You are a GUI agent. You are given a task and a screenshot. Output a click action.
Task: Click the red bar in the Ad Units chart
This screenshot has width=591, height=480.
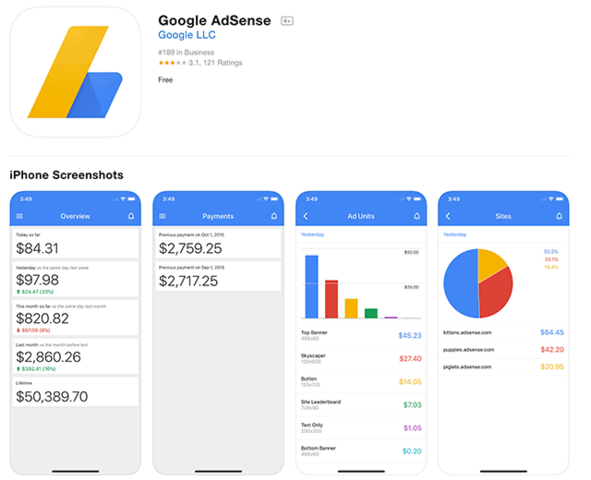coord(331,299)
